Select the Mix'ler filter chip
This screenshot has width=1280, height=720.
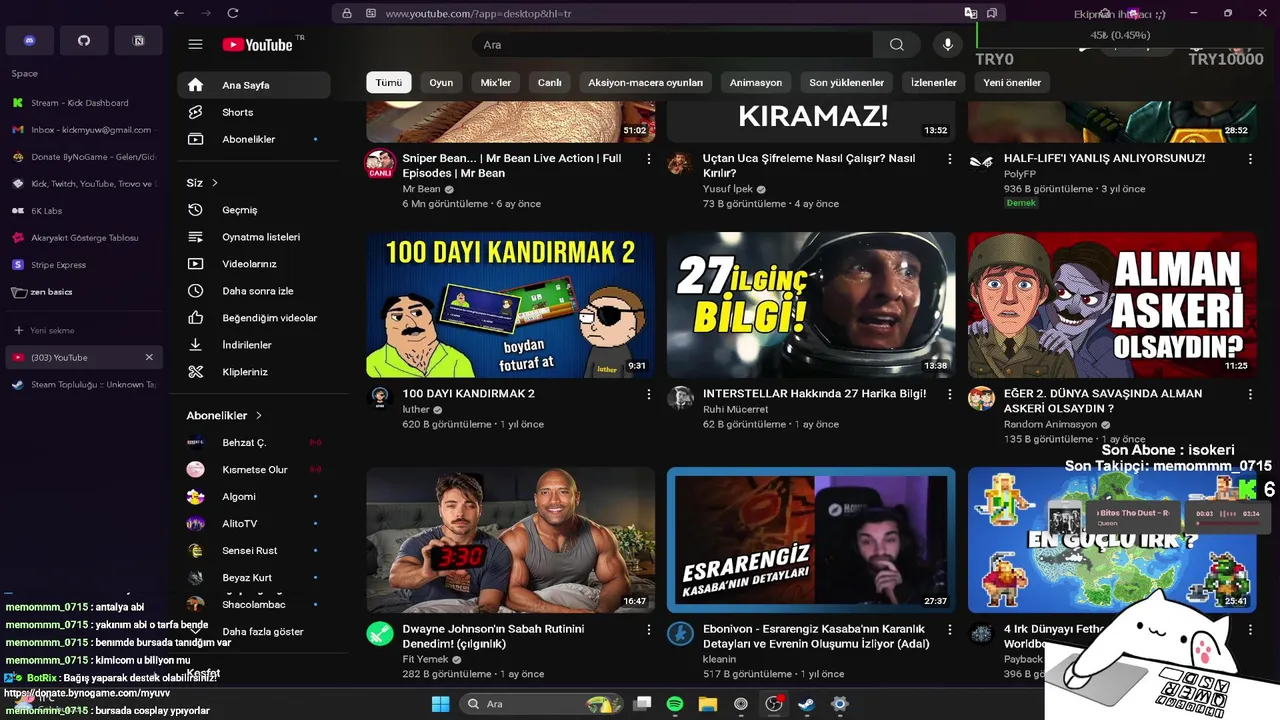[x=496, y=83]
